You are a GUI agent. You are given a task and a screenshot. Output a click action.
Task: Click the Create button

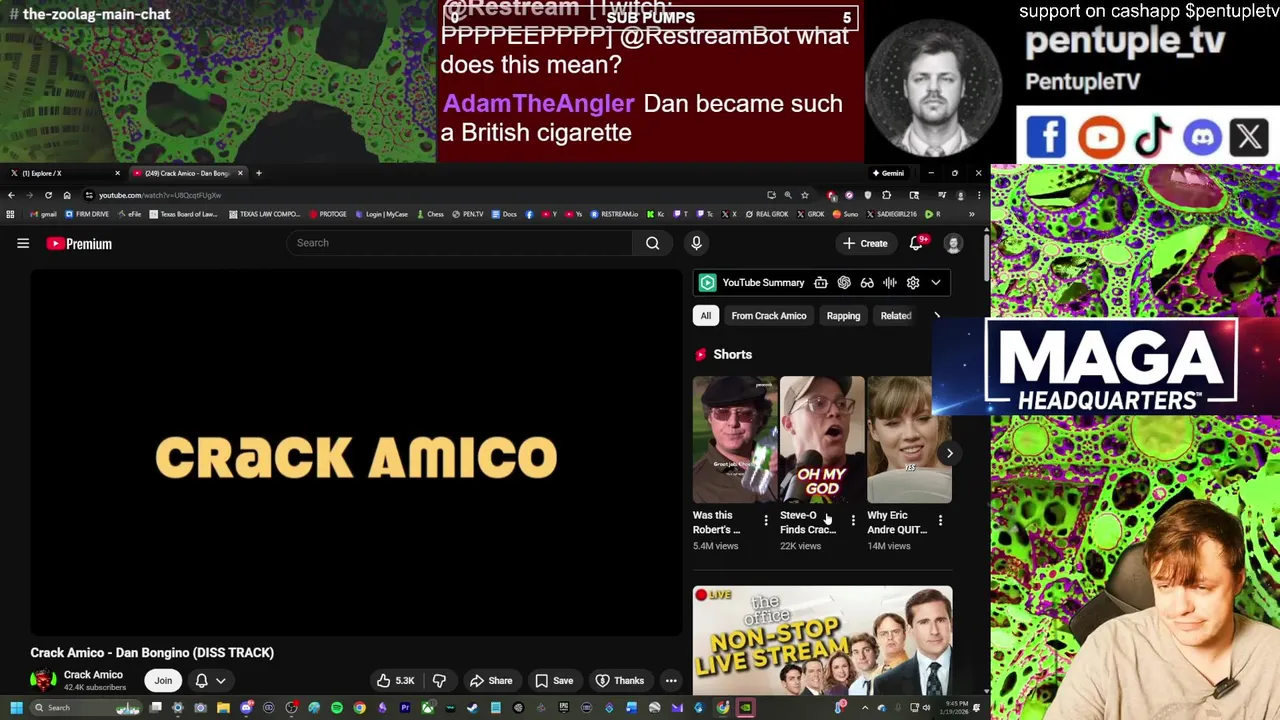pyautogui.click(x=865, y=243)
